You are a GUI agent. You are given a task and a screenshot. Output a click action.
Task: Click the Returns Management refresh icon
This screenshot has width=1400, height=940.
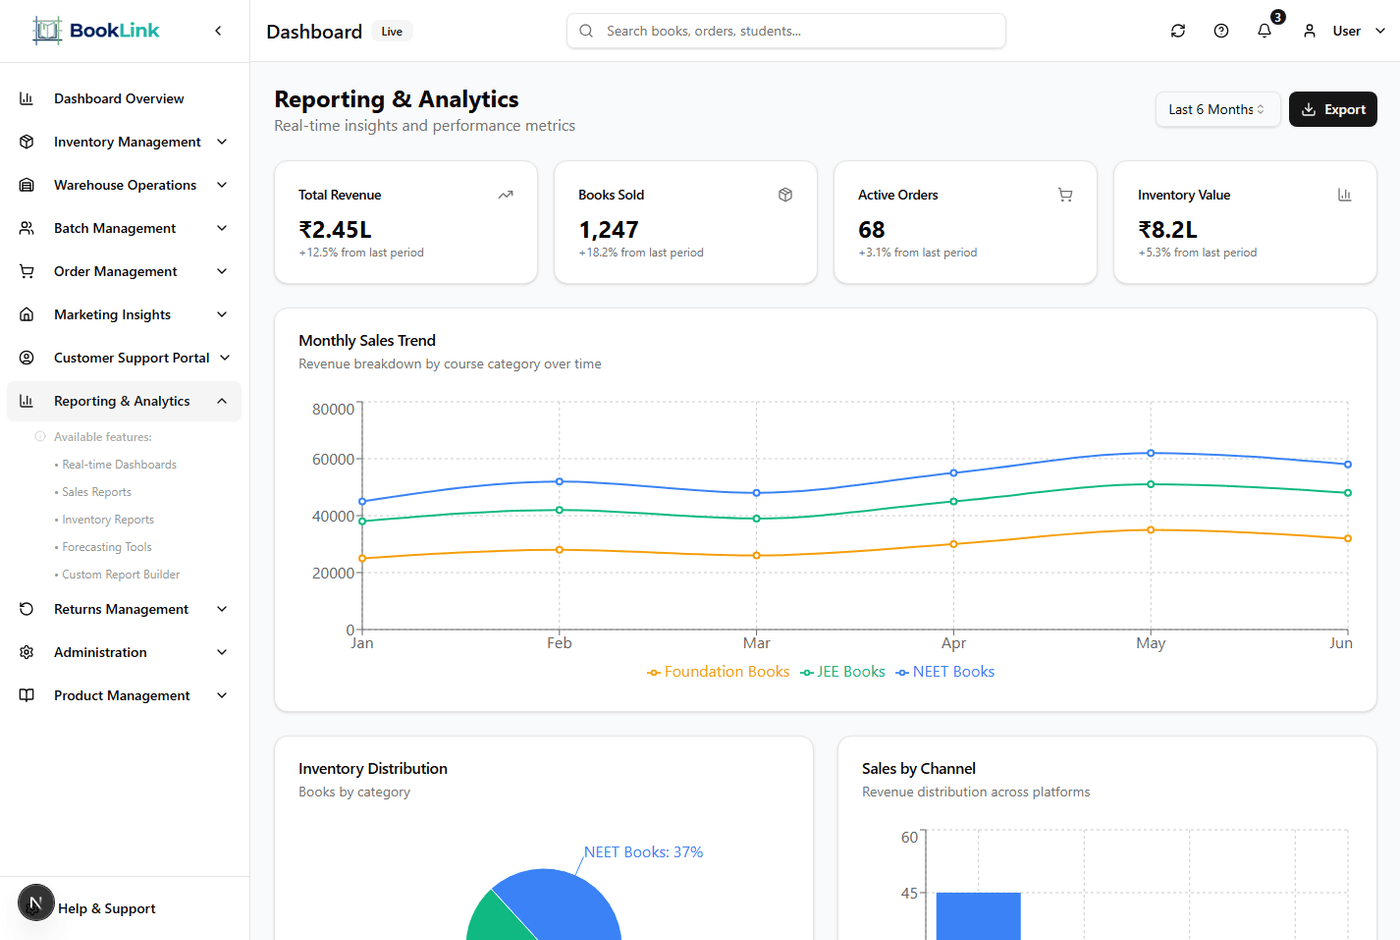pos(25,609)
